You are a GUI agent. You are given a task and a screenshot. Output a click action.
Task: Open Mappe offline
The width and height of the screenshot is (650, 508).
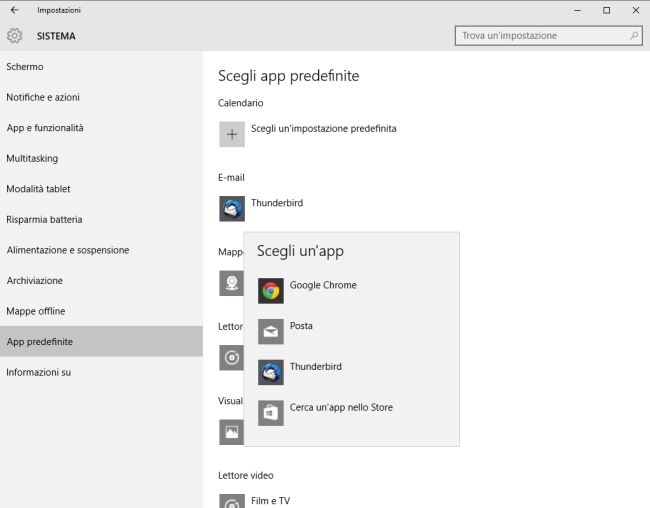click(x=101, y=311)
